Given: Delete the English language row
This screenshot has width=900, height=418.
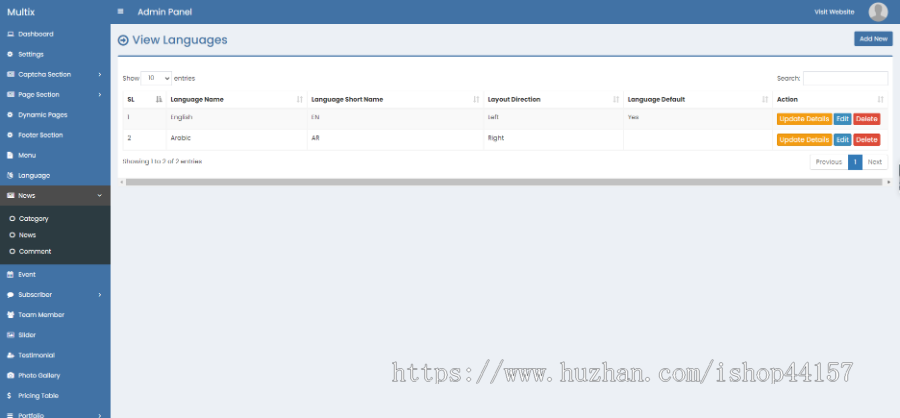Looking at the screenshot, I should pos(867,119).
